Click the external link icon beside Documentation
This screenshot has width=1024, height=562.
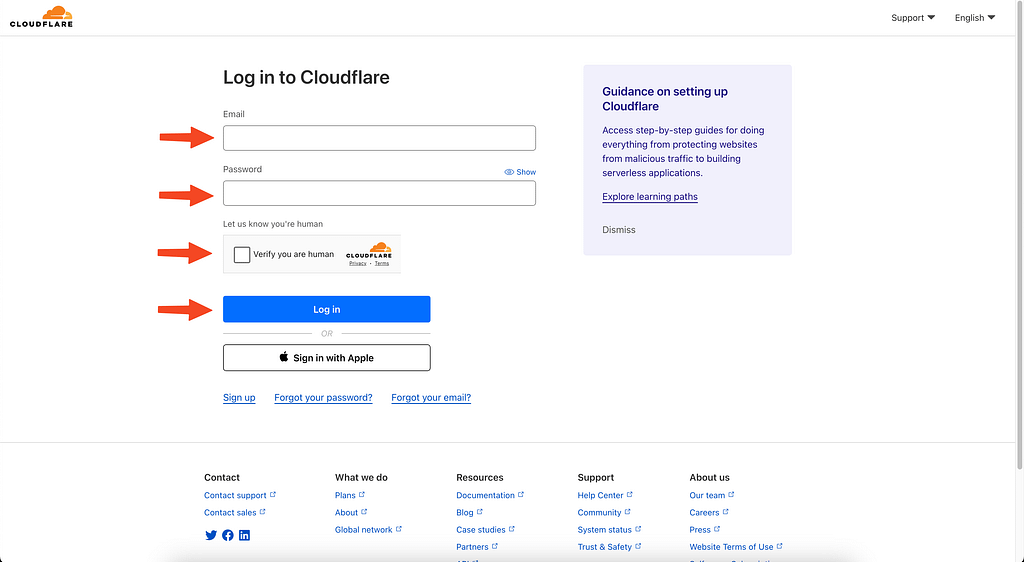[522, 495]
